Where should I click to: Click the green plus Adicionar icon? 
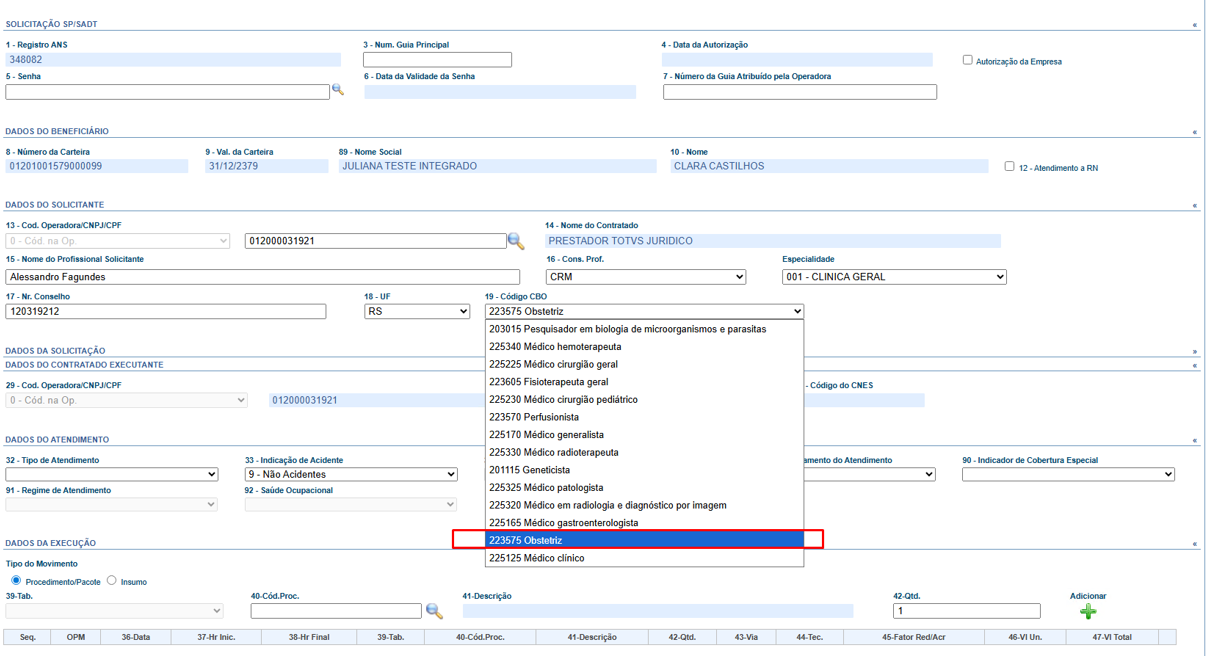(x=1088, y=611)
